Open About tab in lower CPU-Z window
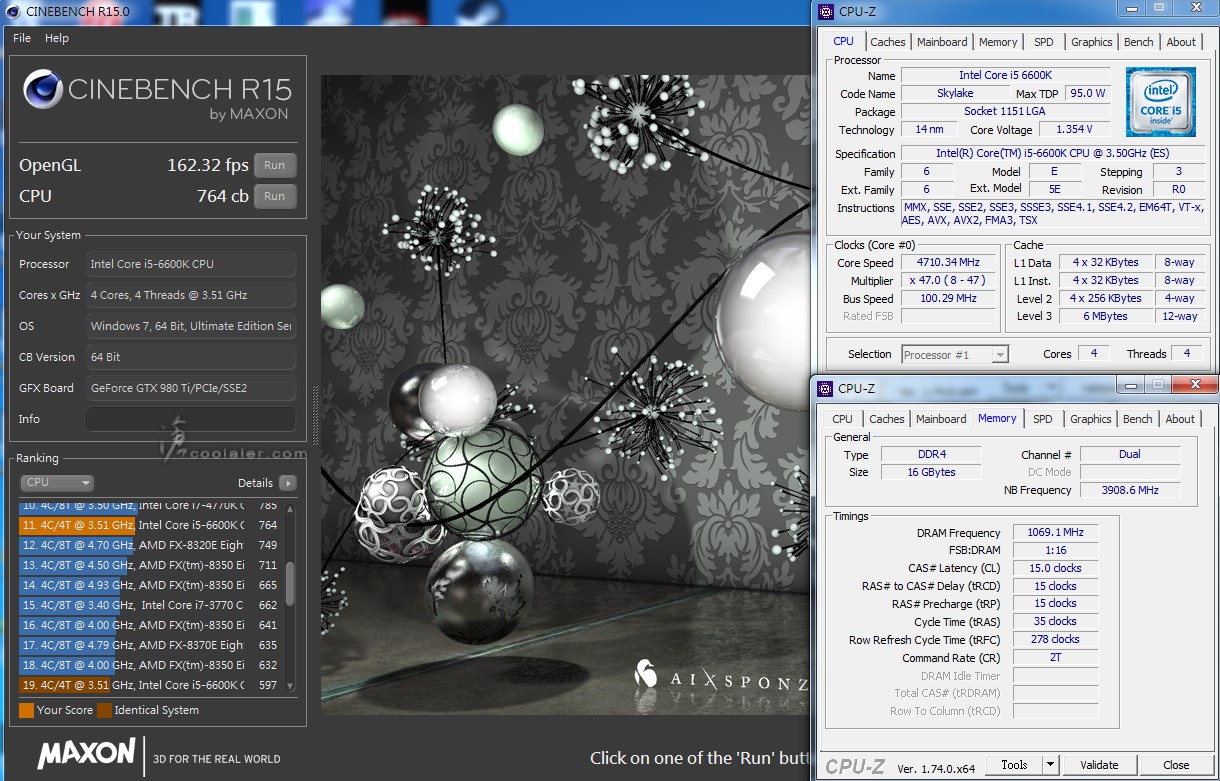The image size is (1220, 781). [1180, 419]
